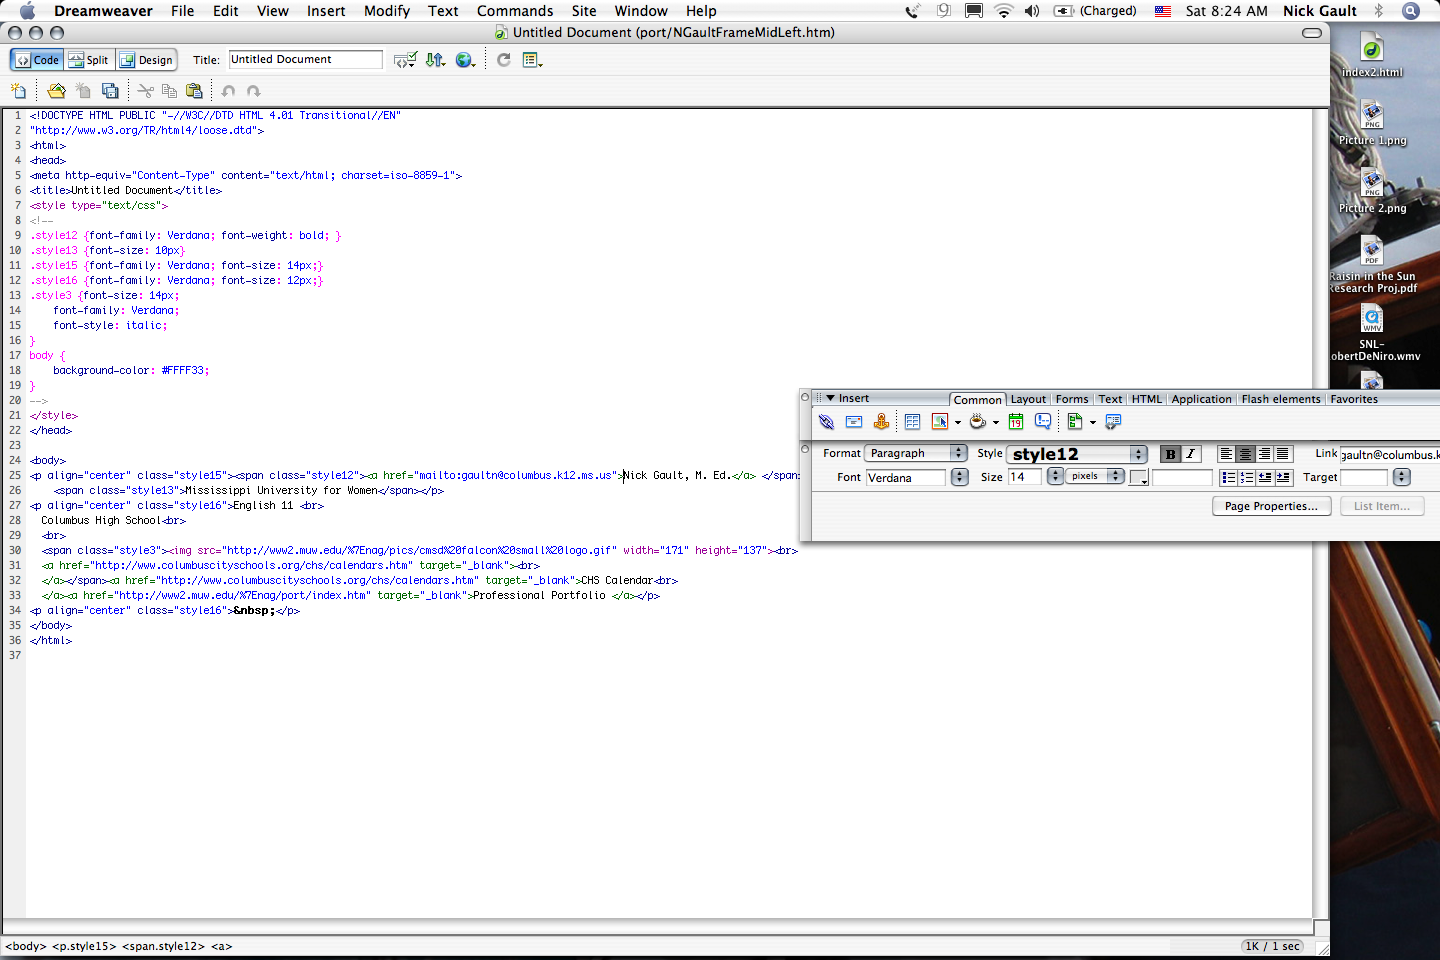This screenshot has height=960, width=1440.
Task: Expand the Media dropdown arrow in Insert bar
Action: tap(996, 423)
